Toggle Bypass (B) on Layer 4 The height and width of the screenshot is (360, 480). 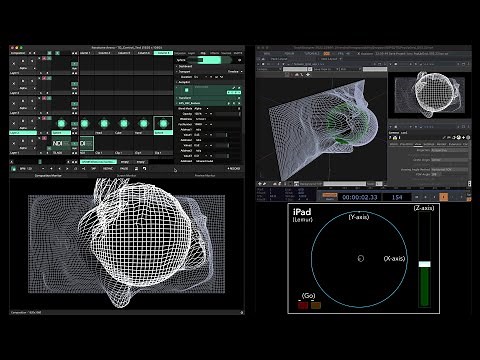(23, 81)
